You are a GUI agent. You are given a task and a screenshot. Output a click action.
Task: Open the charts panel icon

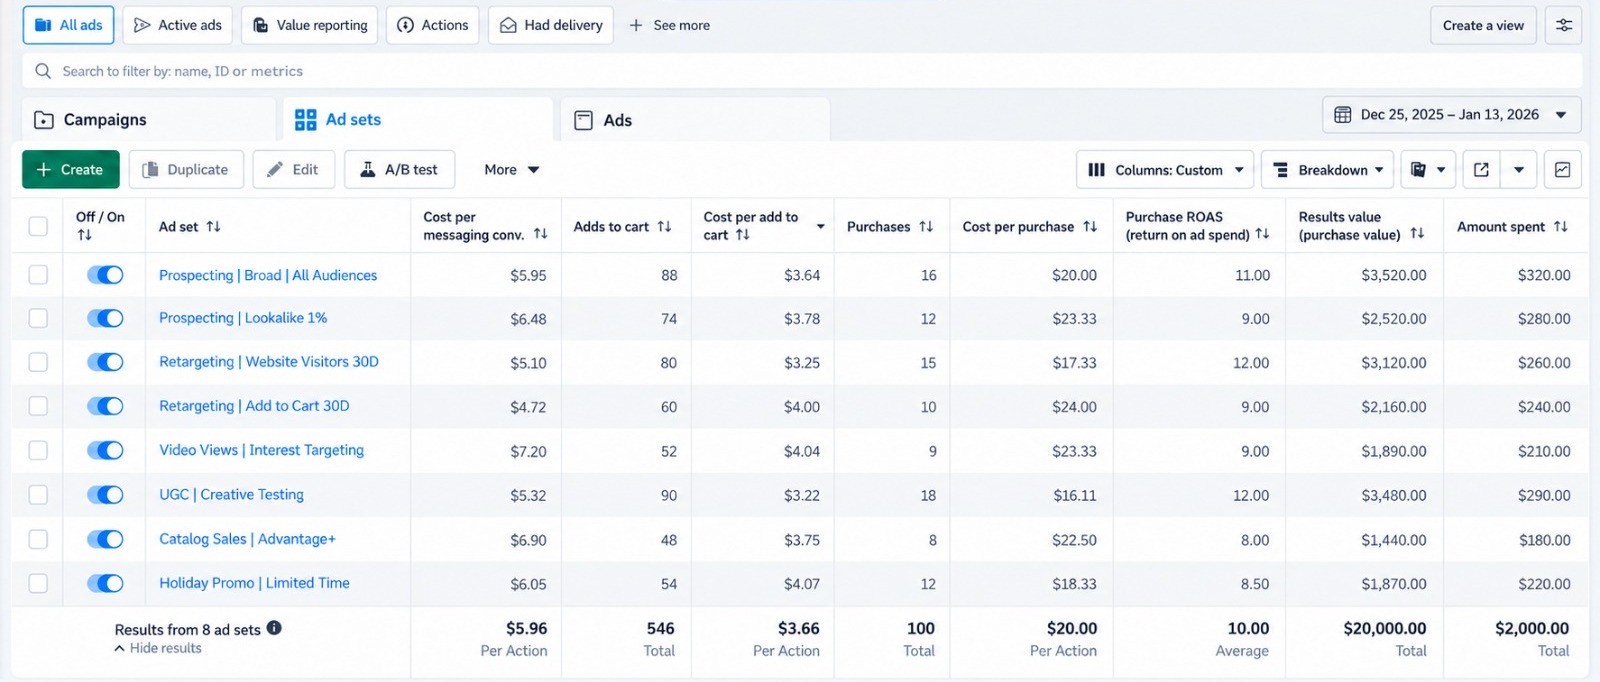point(1562,170)
